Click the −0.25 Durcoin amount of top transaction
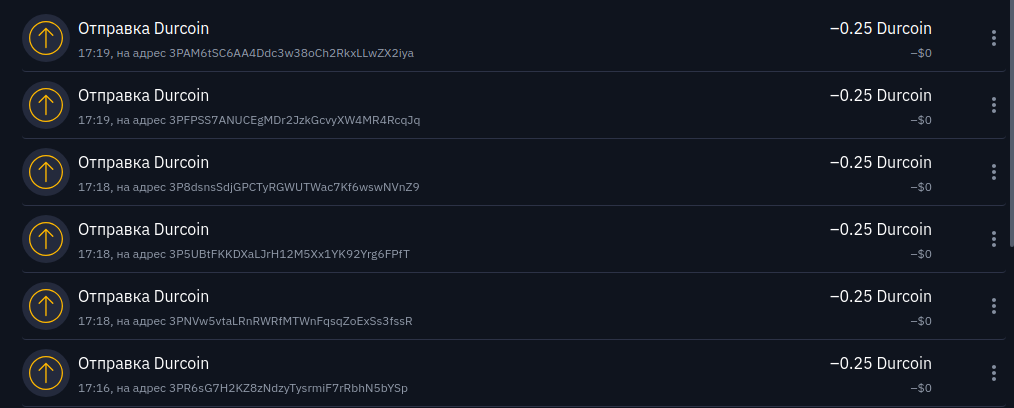This screenshot has height=408, width=1014. click(x=881, y=28)
